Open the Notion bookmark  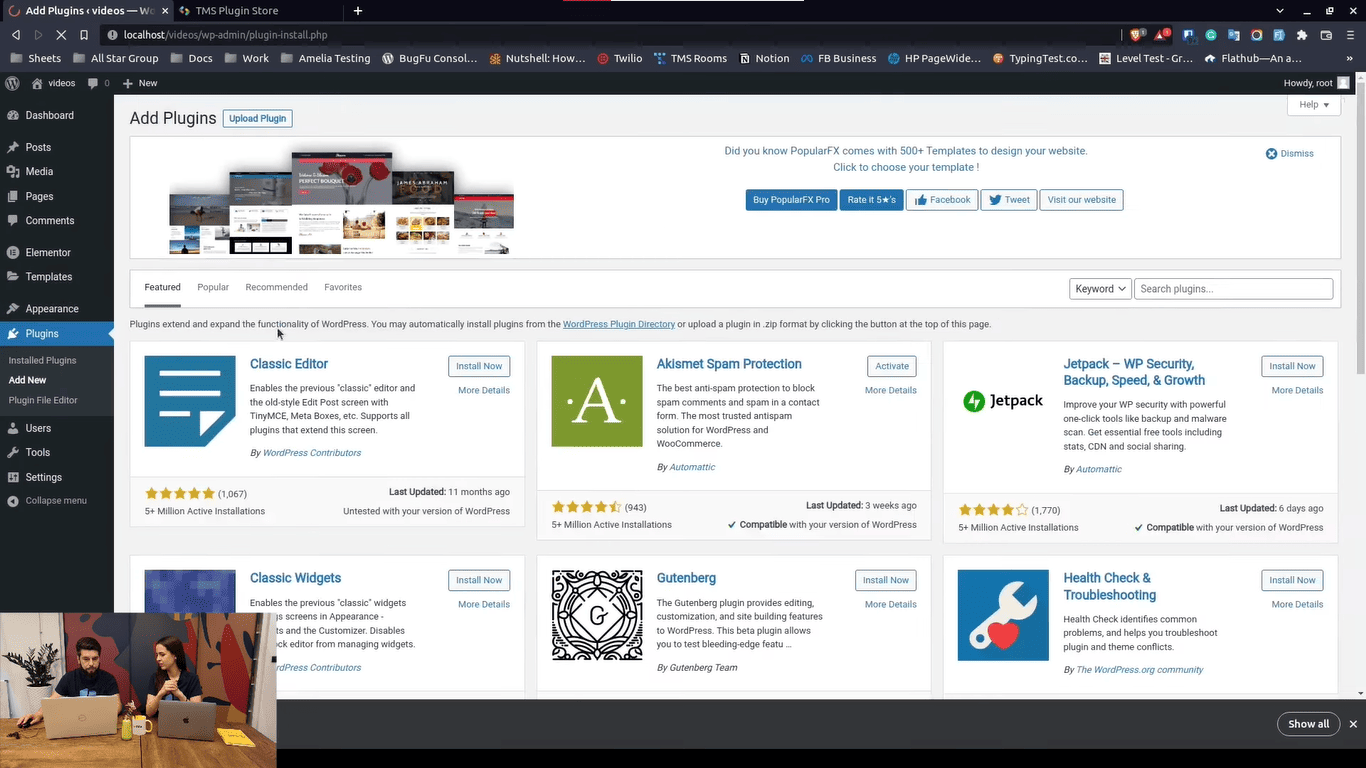pos(765,58)
